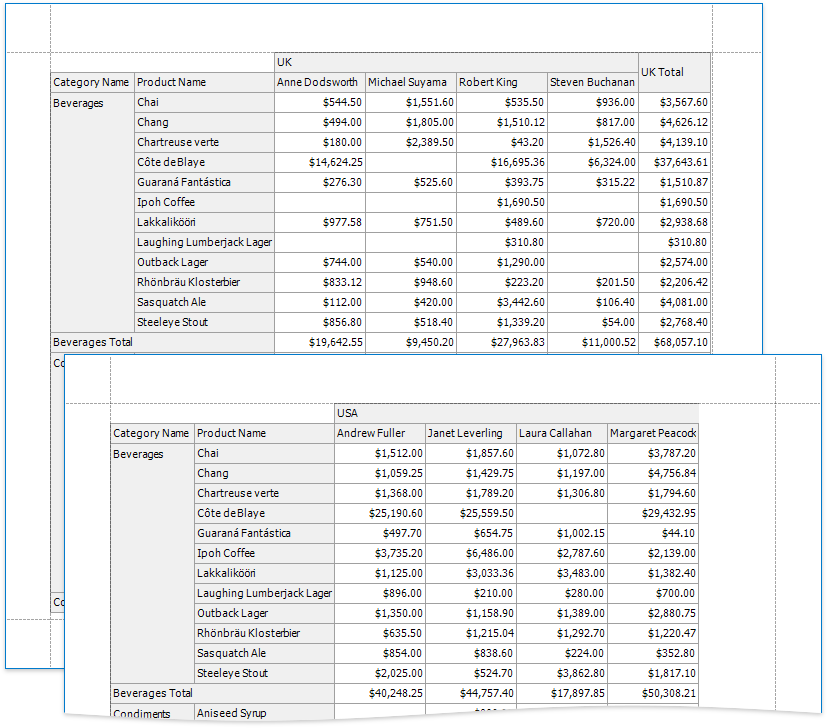The image size is (827, 728).
Task: Select the Steven Buchanan column header
Action: pyautogui.click(x=592, y=82)
